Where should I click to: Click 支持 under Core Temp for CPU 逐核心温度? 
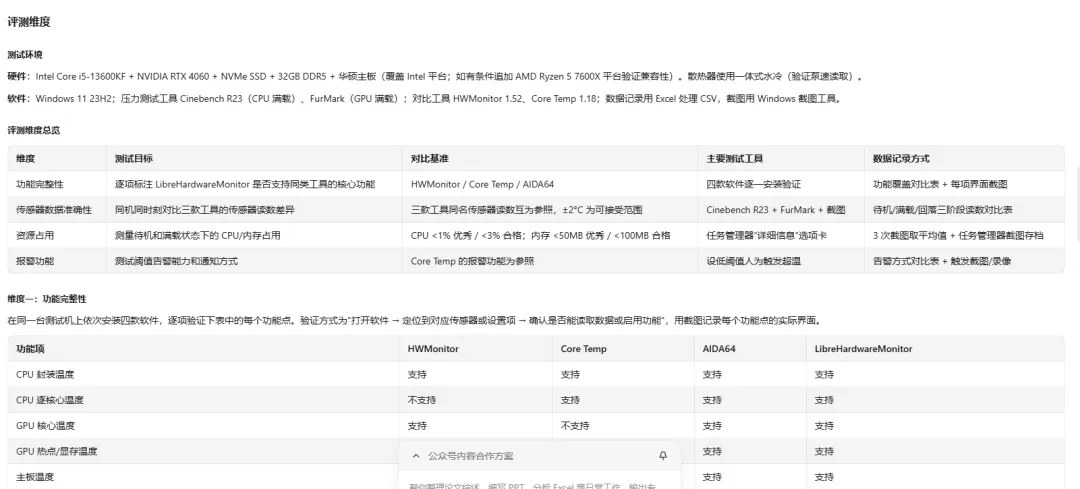click(x=570, y=400)
